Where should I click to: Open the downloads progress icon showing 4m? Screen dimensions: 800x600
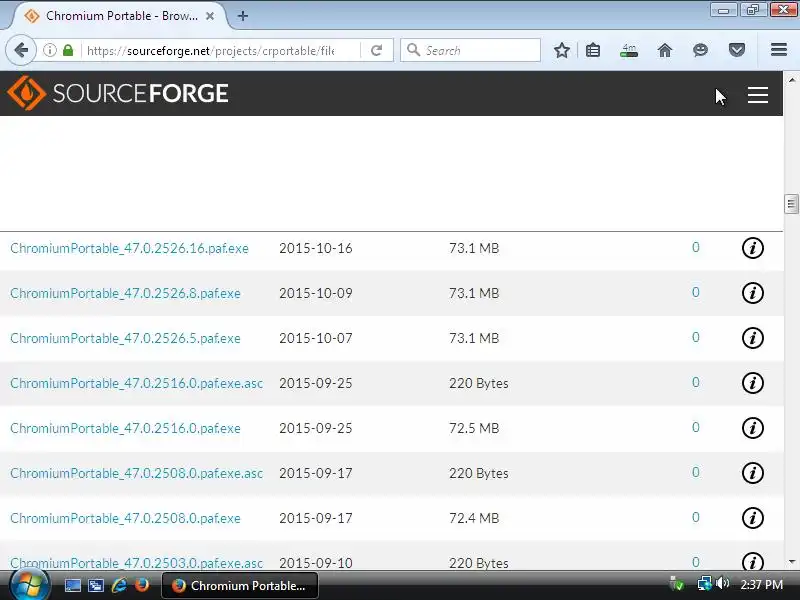629,50
